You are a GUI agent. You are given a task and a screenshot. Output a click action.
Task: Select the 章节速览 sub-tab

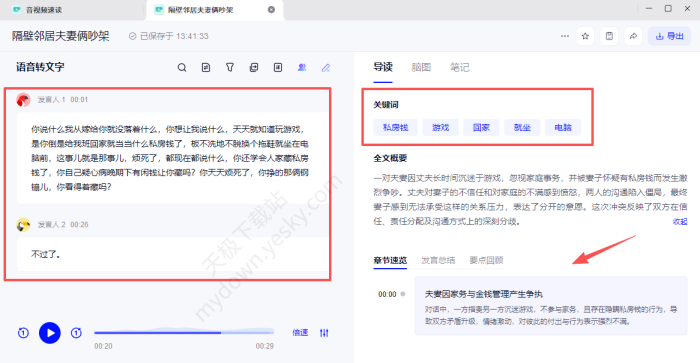point(390,260)
